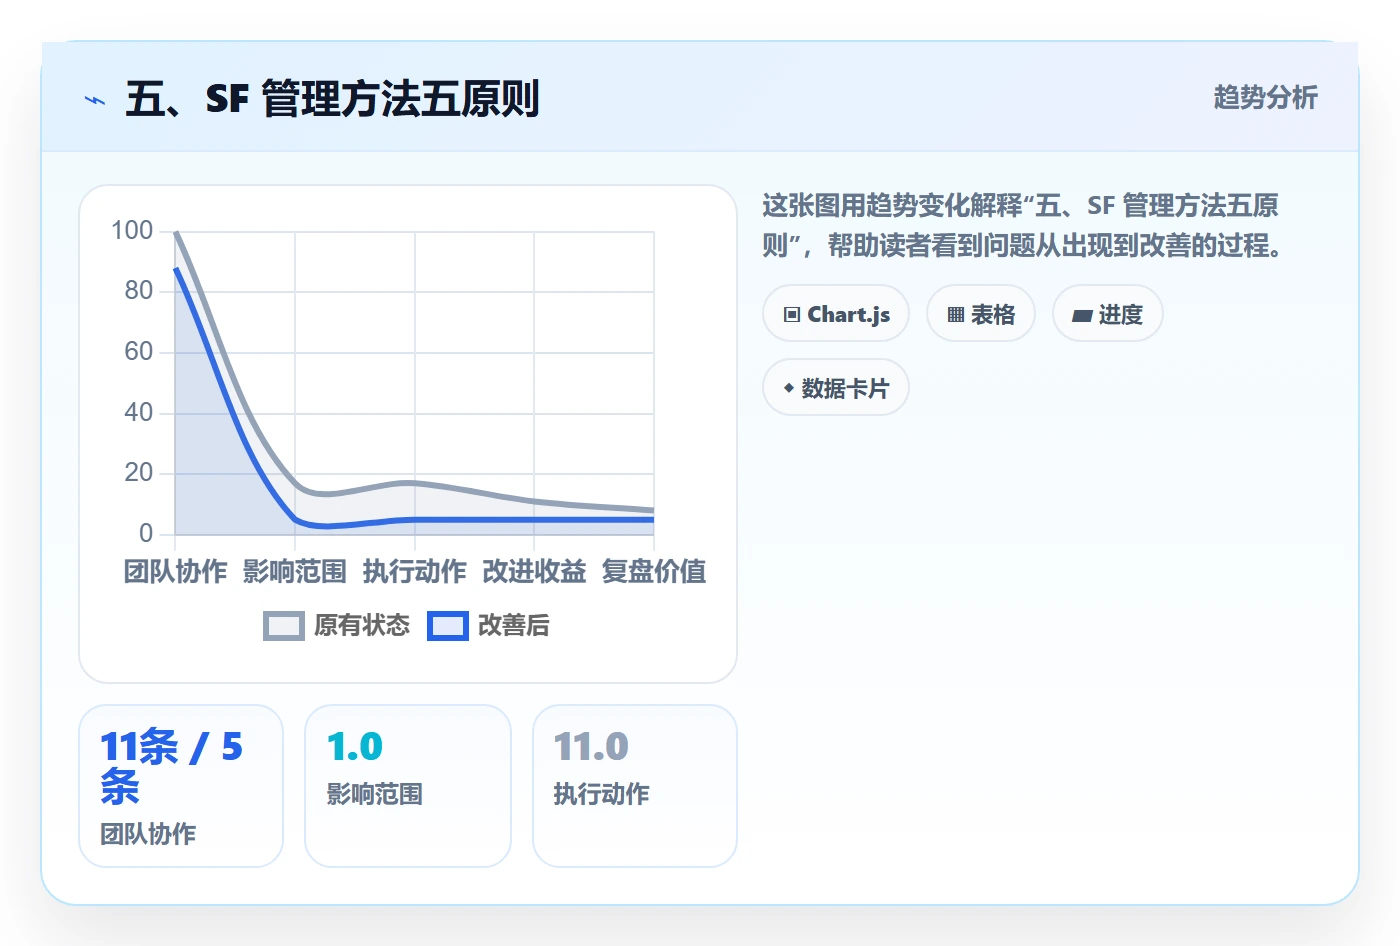Viewport: 1400px width, 946px height.
Task: Click the 改进收益 x-axis label
Action: click(534, 572)
